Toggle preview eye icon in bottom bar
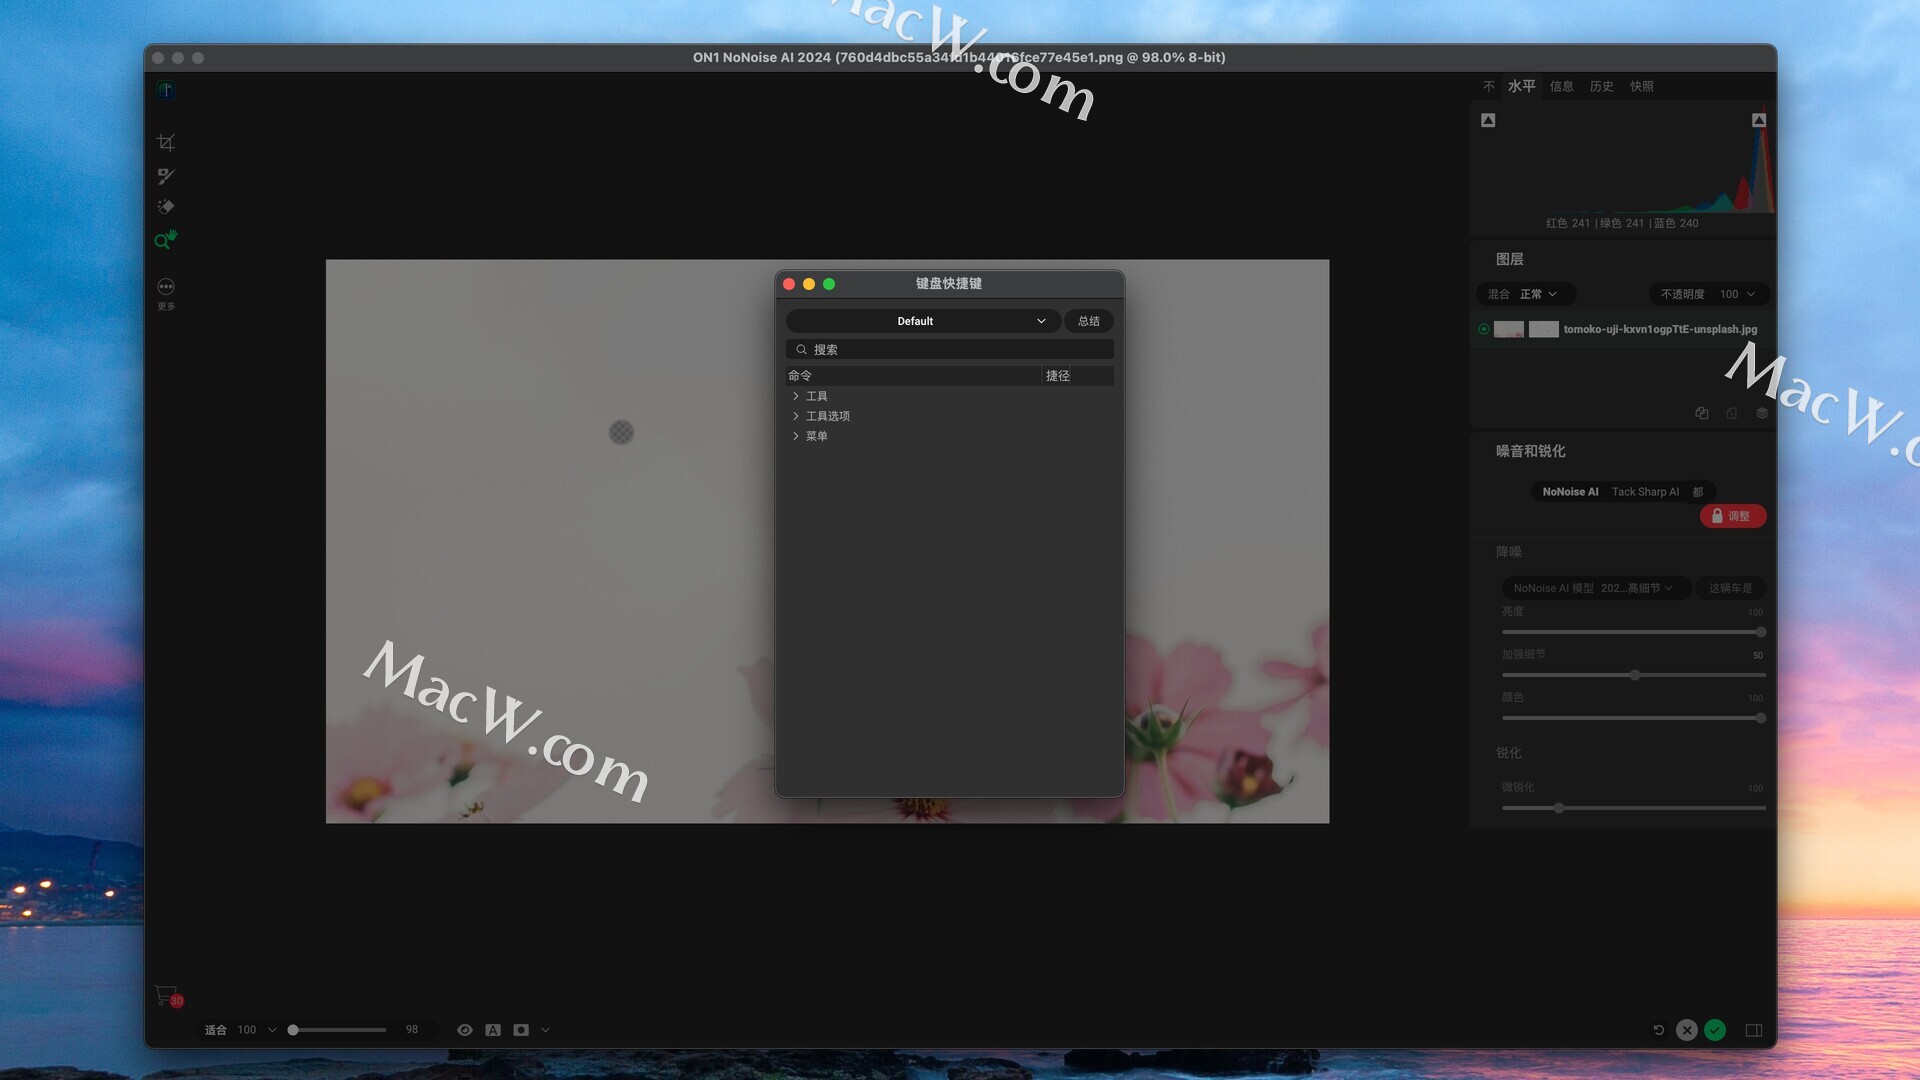The width and height of the screenshot is (1920, 1080). pos(465,1030)
